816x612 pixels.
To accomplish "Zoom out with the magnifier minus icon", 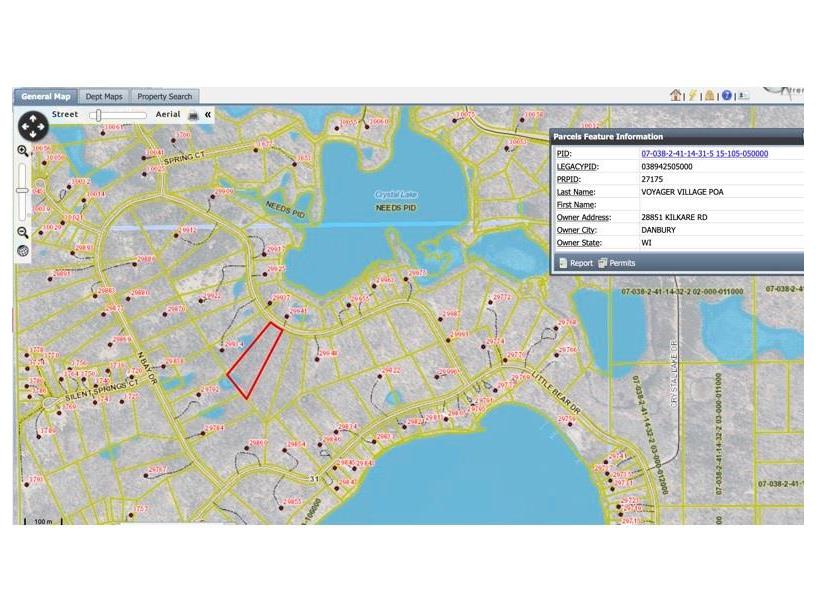I will tap(22, 232).
